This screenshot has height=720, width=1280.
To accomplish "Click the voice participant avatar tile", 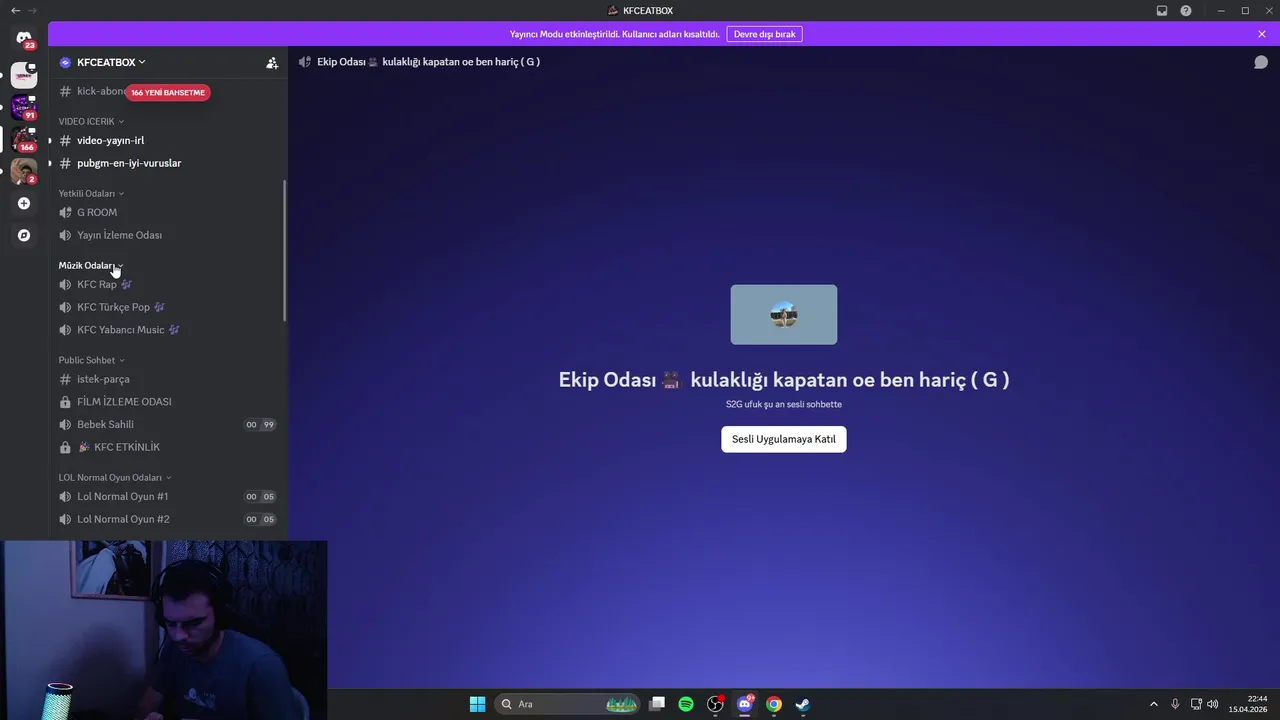I will (x=784, y=315).
